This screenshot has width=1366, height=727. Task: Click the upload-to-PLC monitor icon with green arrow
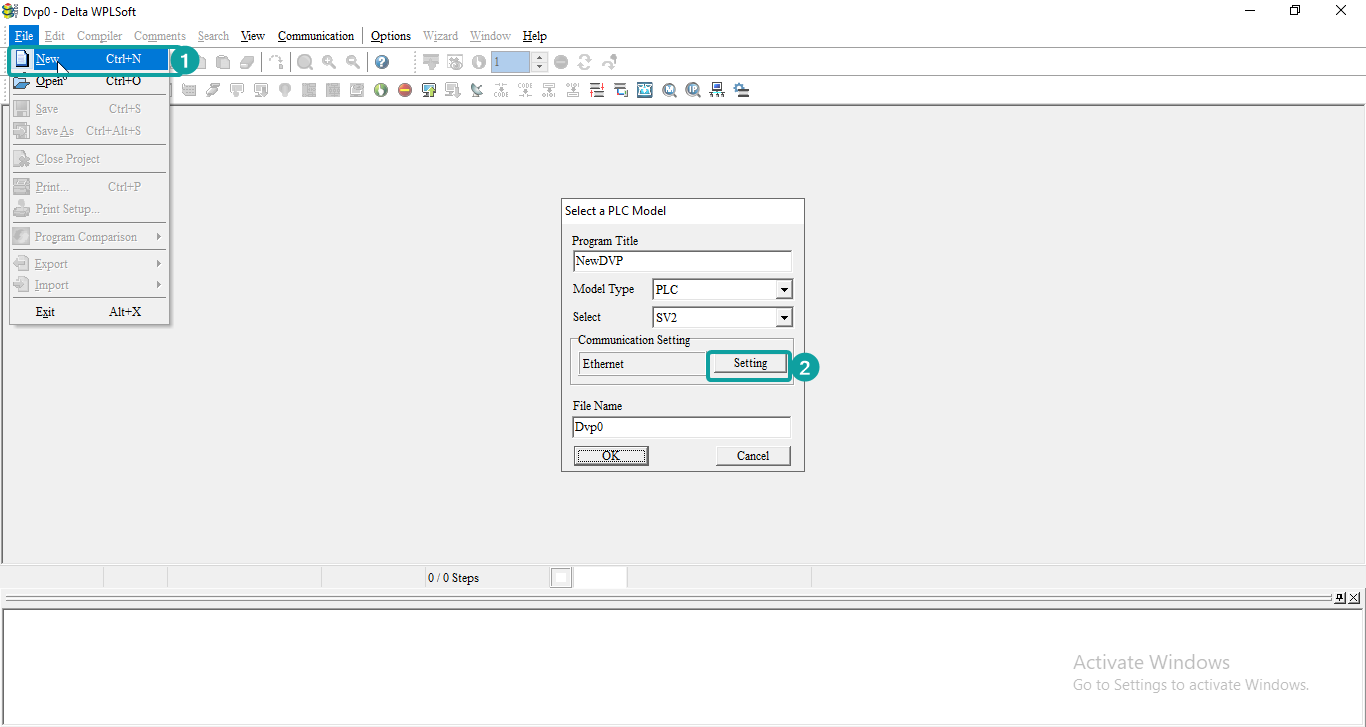point(429,90)
